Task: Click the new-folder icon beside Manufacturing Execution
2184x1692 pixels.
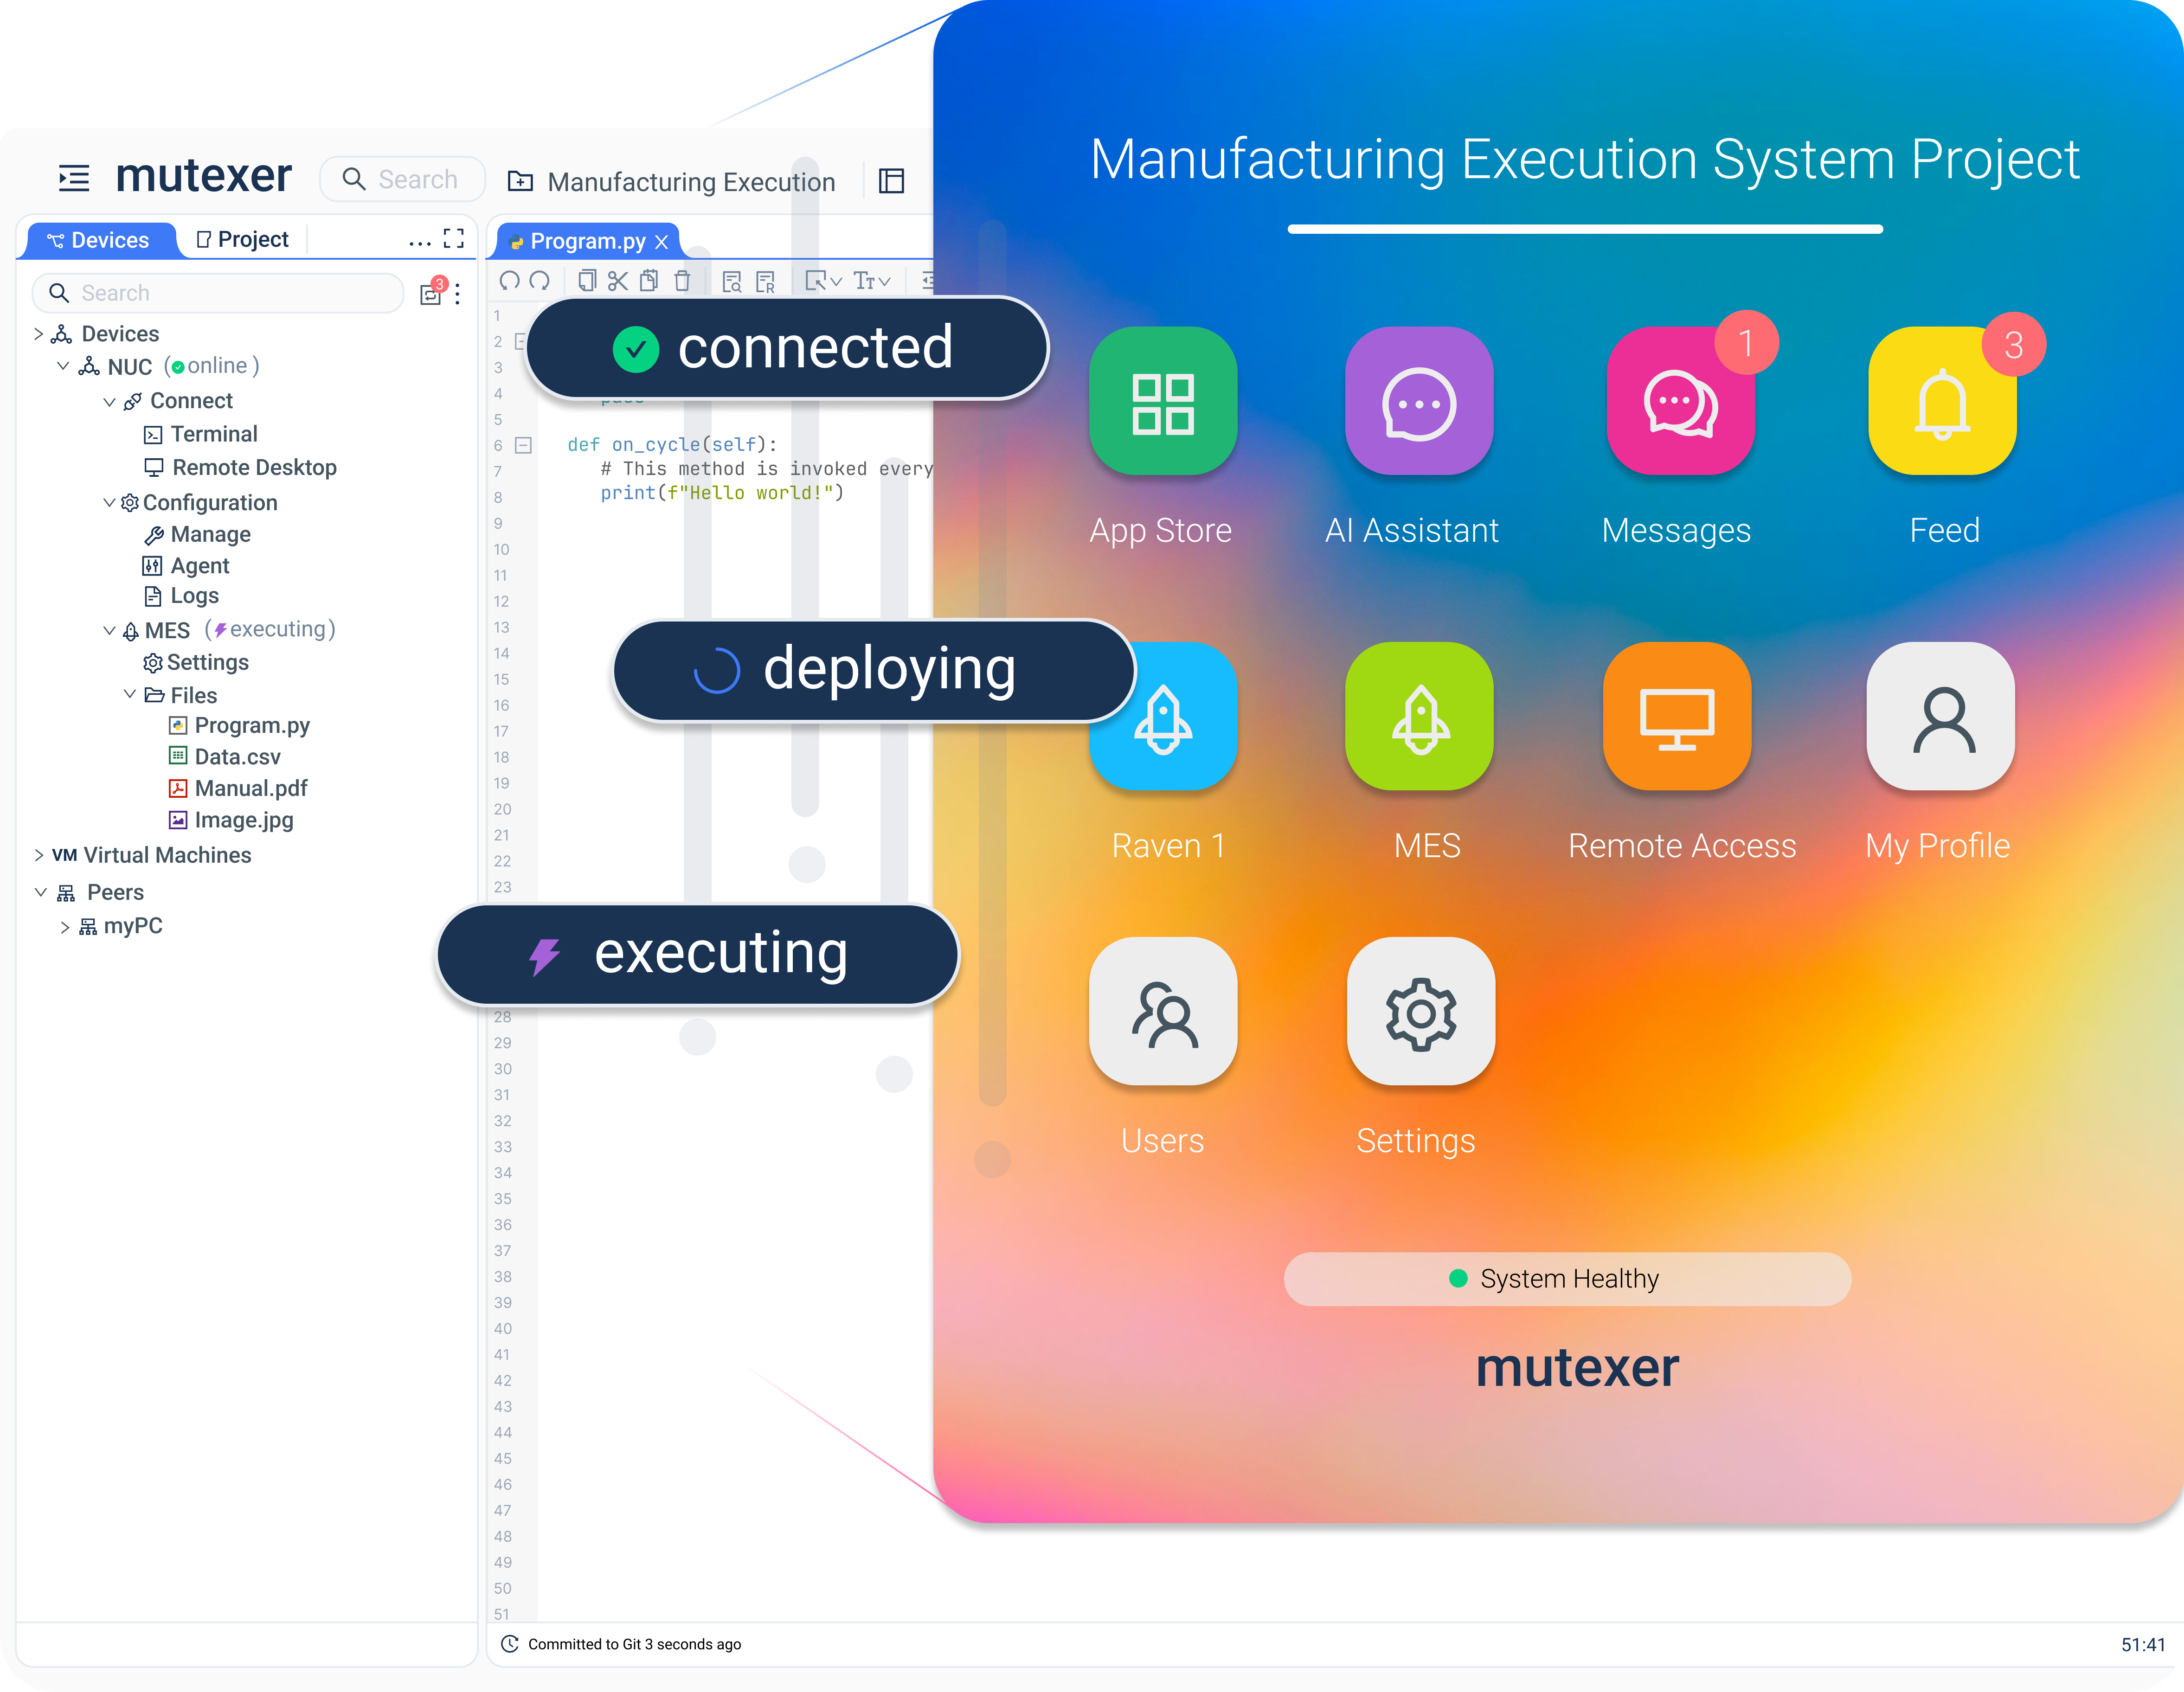Action: (x=520, y=181)
